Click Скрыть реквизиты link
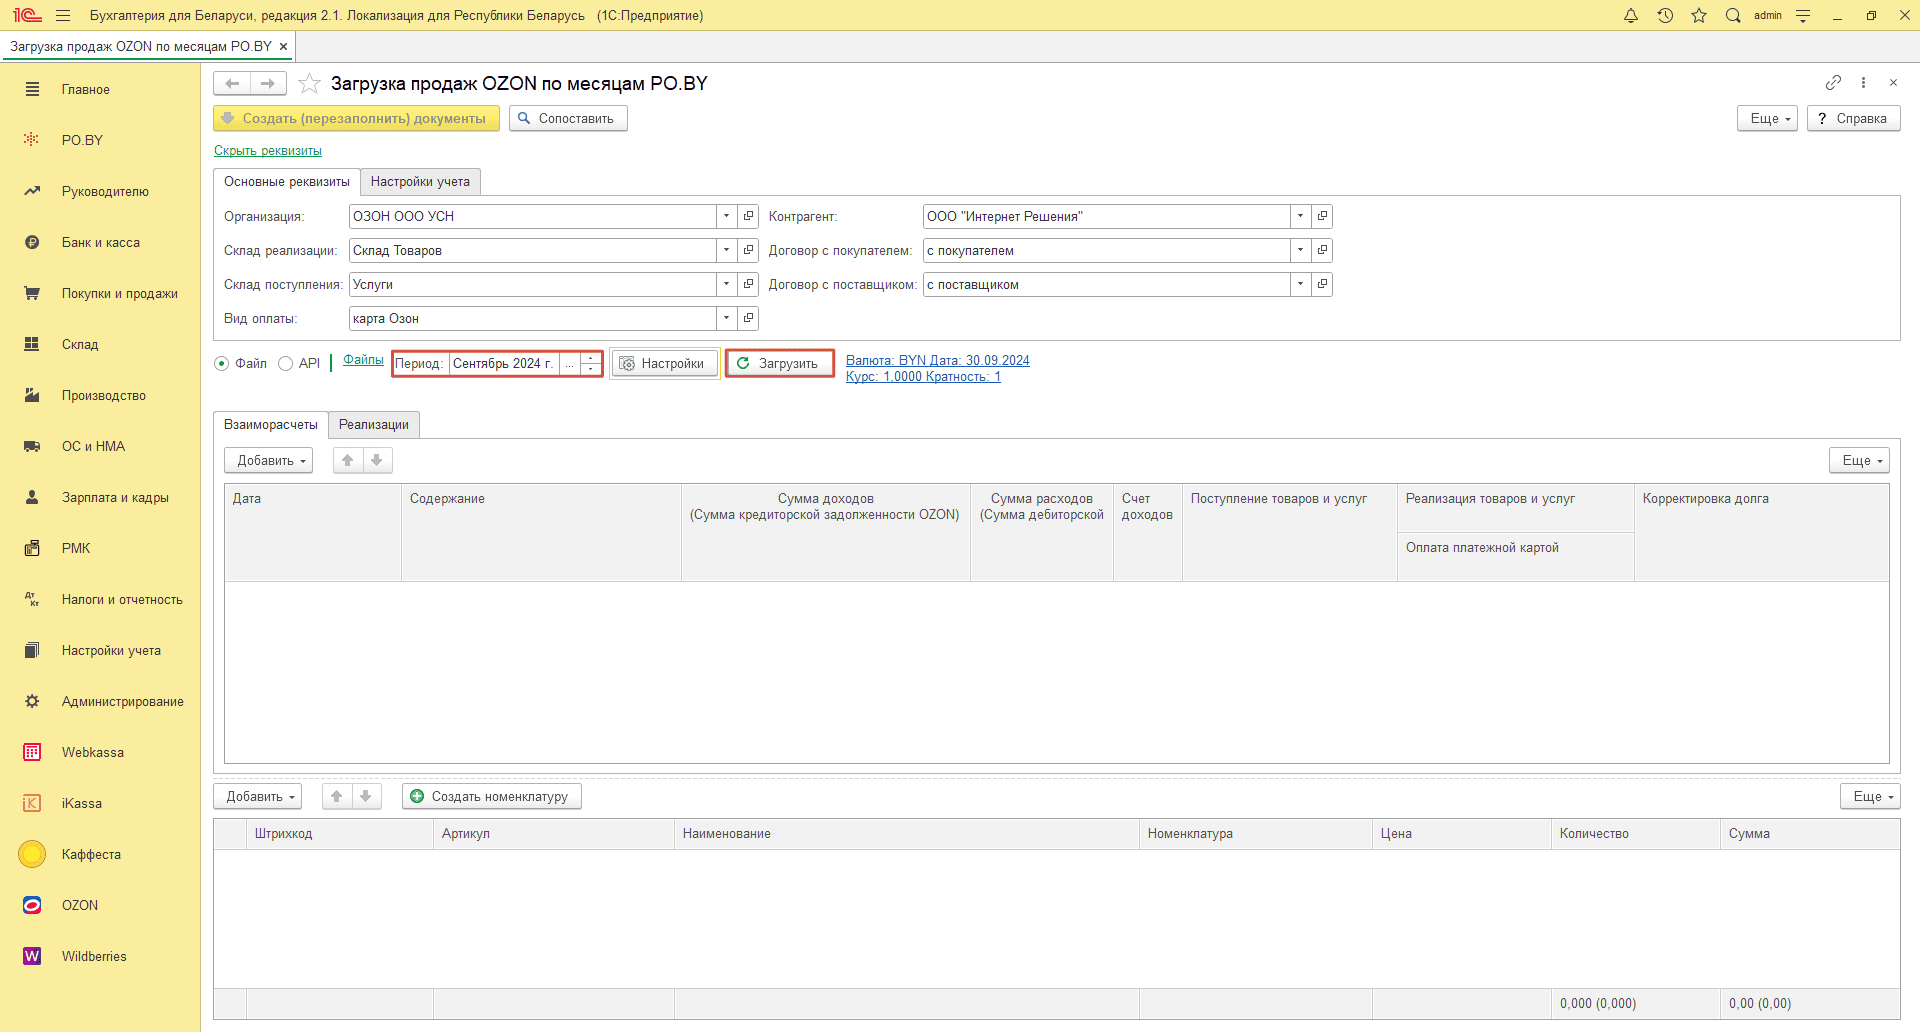This screenshot has height=1032, width=1920. [x=268, y=150]
